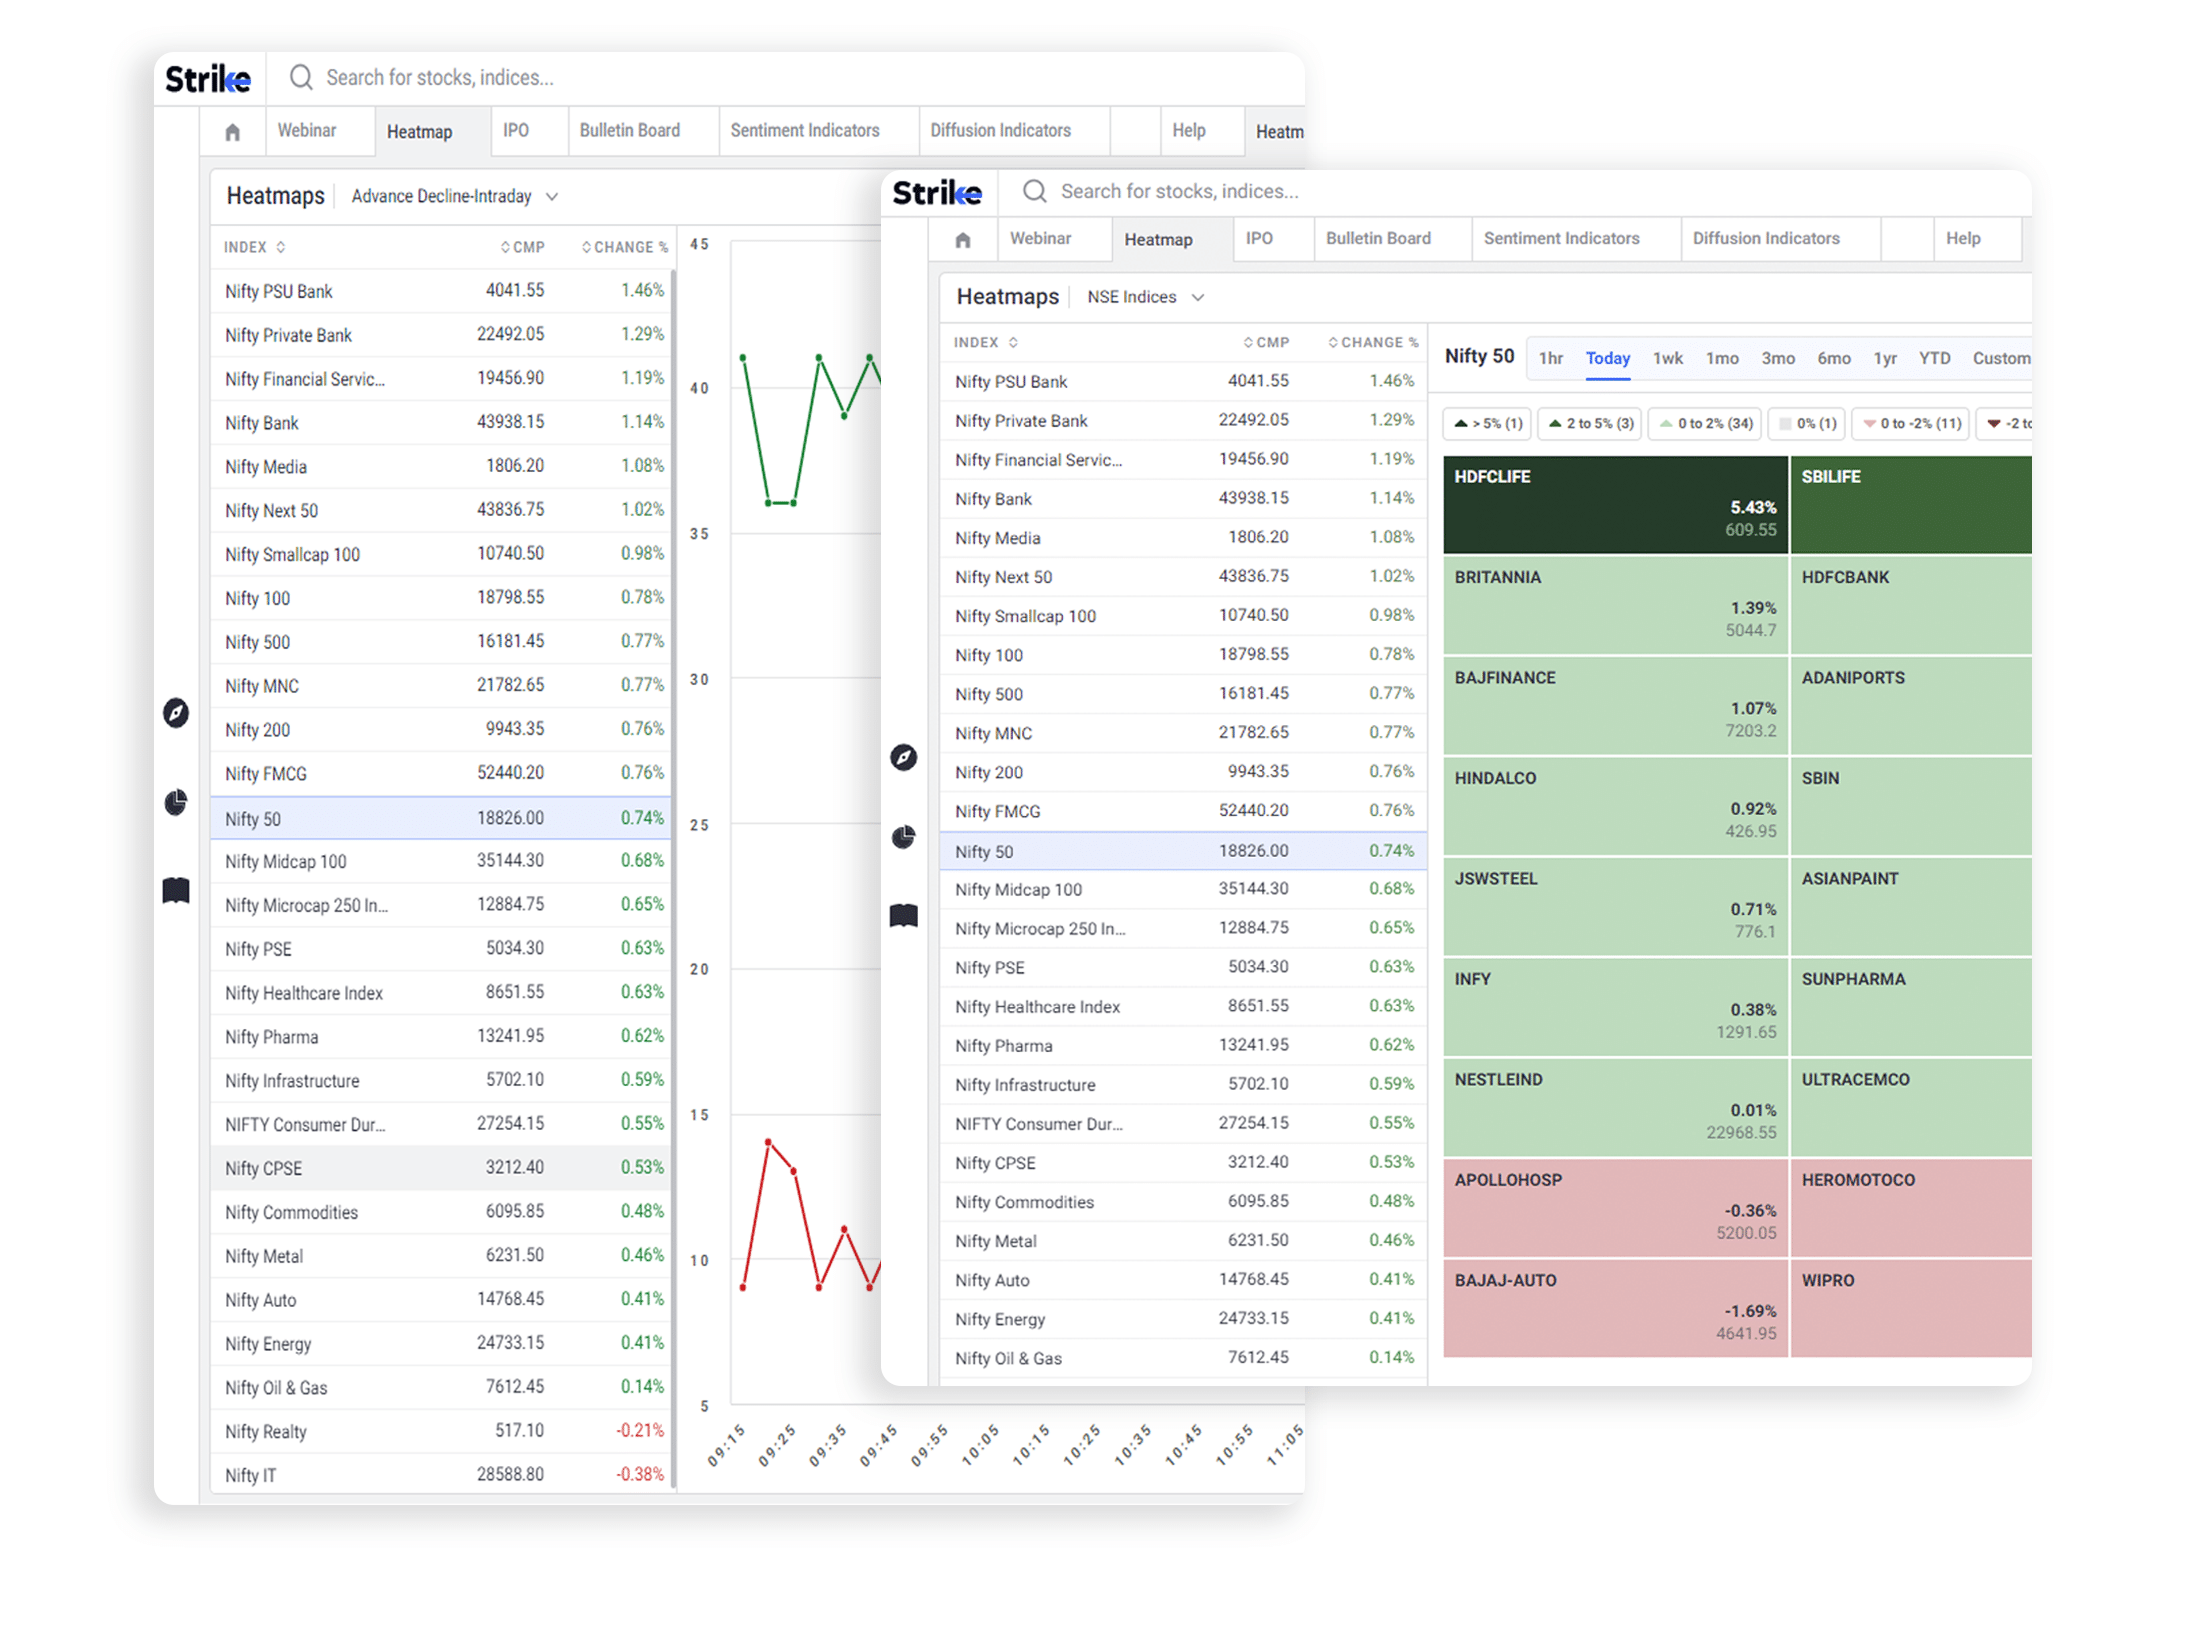Screen dimensions: 2192x1627
Task: Click the index list scrollbar in back window
Action: tap(673, 880)
